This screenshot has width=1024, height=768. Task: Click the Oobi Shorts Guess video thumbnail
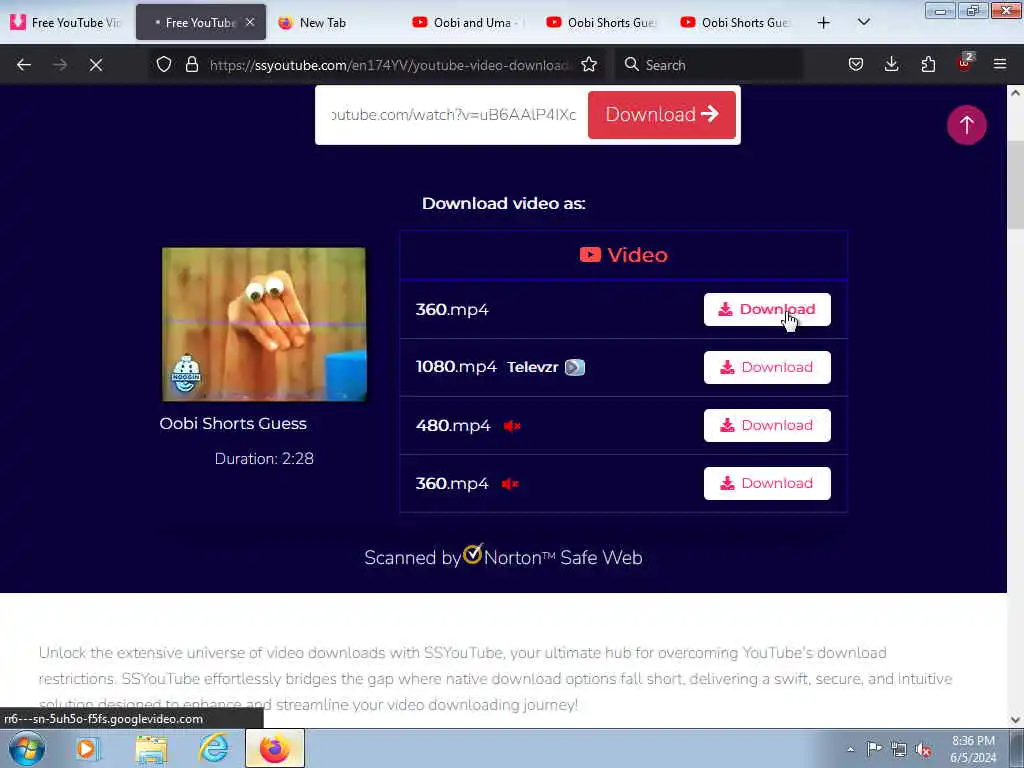tap(264, 324)
